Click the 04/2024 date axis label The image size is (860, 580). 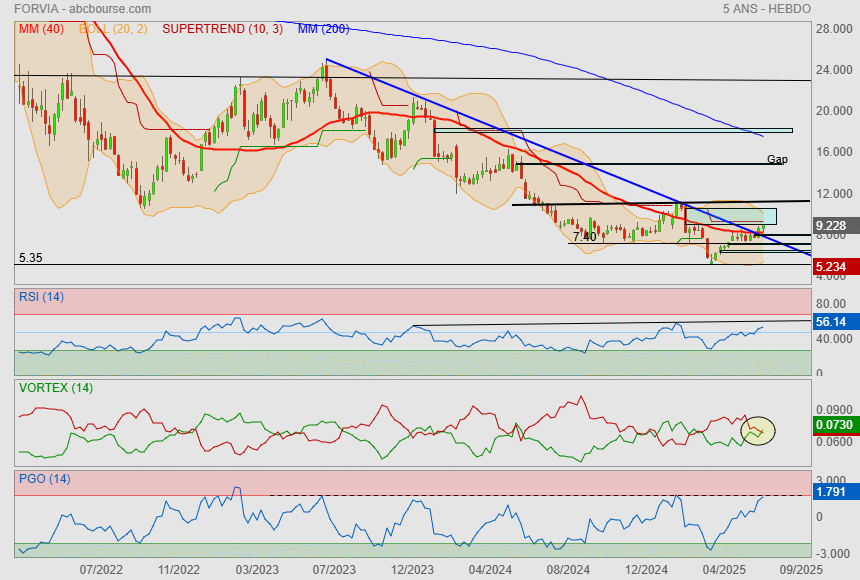(x=490, y=570)
